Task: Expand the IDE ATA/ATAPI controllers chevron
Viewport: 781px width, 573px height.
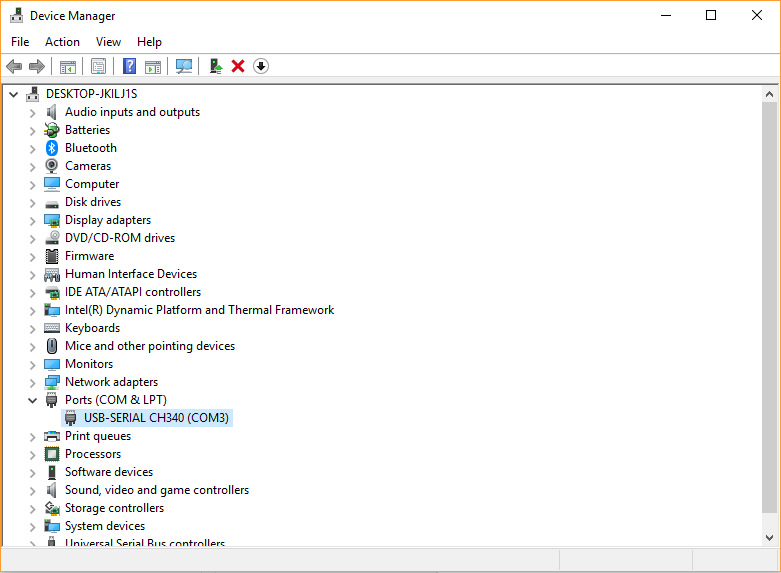Action: [x=32, y=292]
